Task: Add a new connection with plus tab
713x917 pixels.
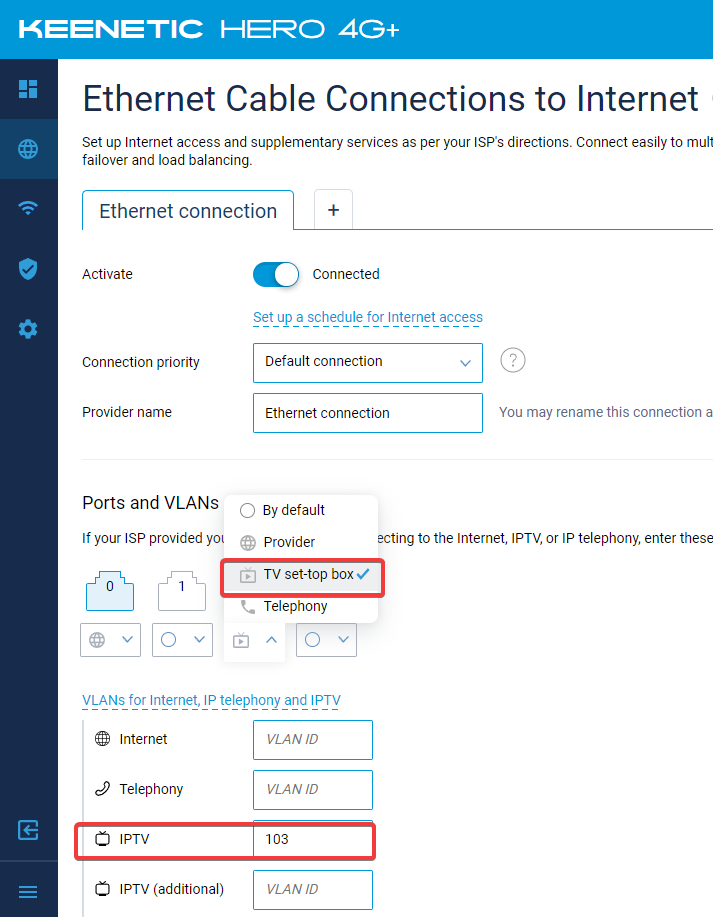Action: (x=333, y=210)
